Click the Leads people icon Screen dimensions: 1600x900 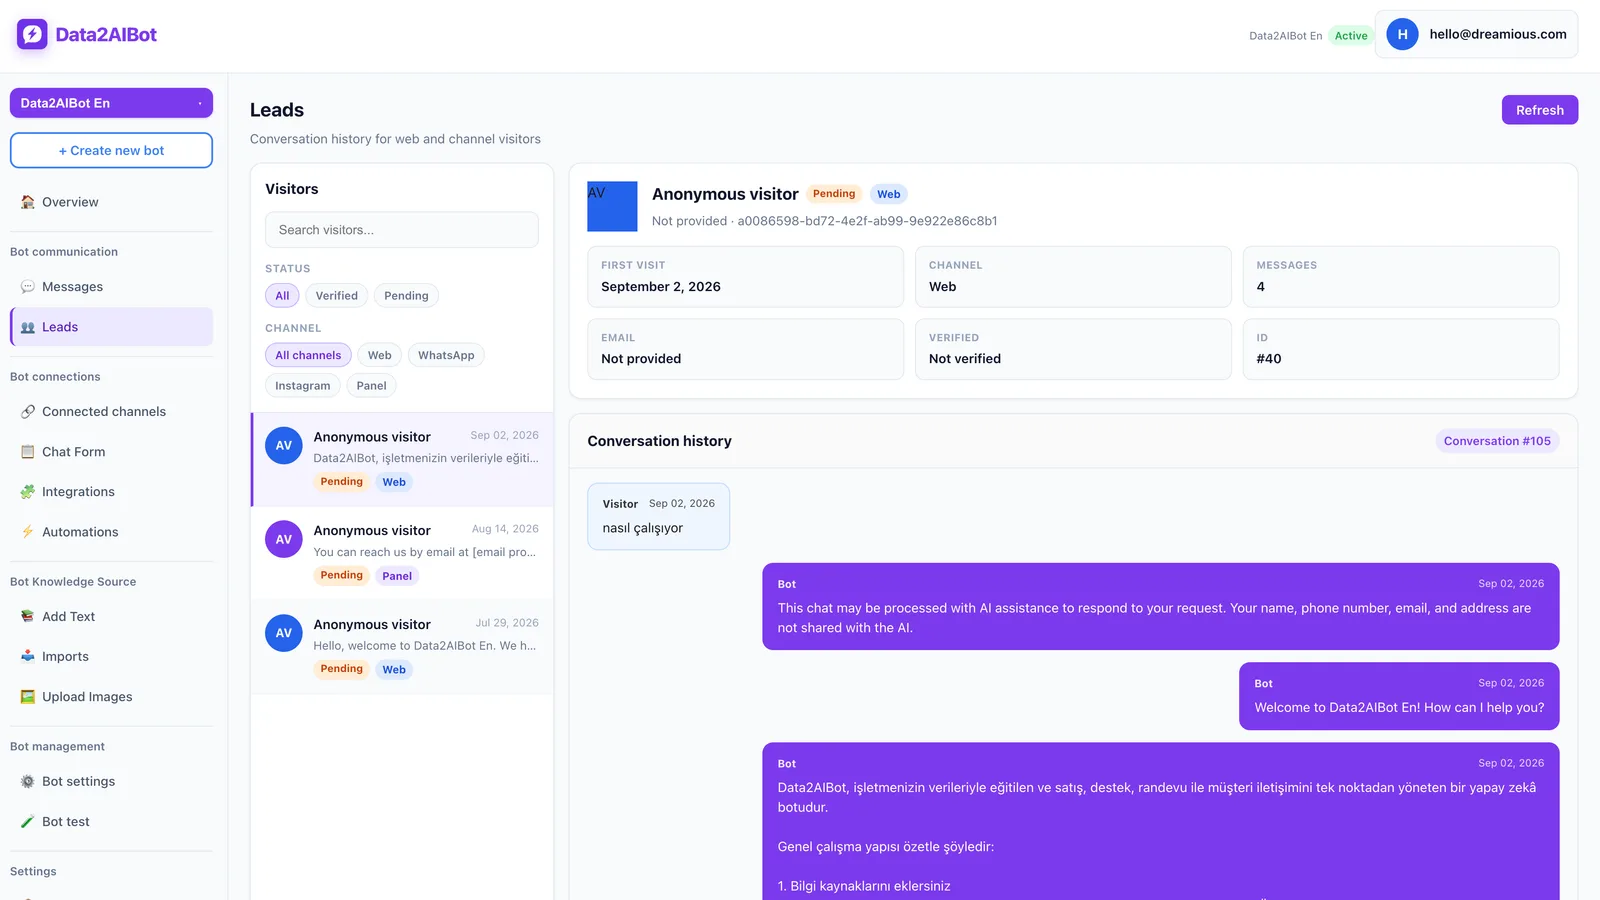[x=28, y=327]
